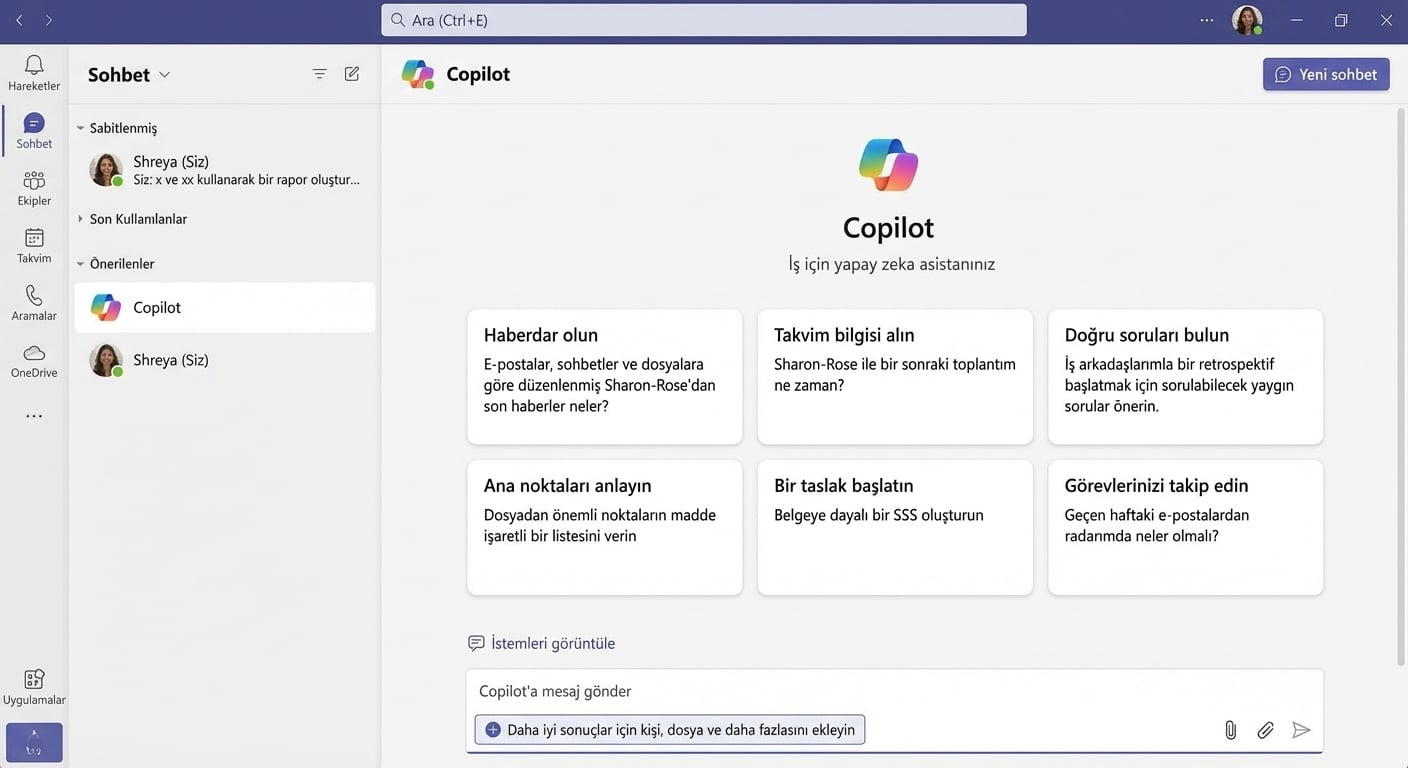
Task: Open the chat filter icon
Action: [x=319, y=73]
